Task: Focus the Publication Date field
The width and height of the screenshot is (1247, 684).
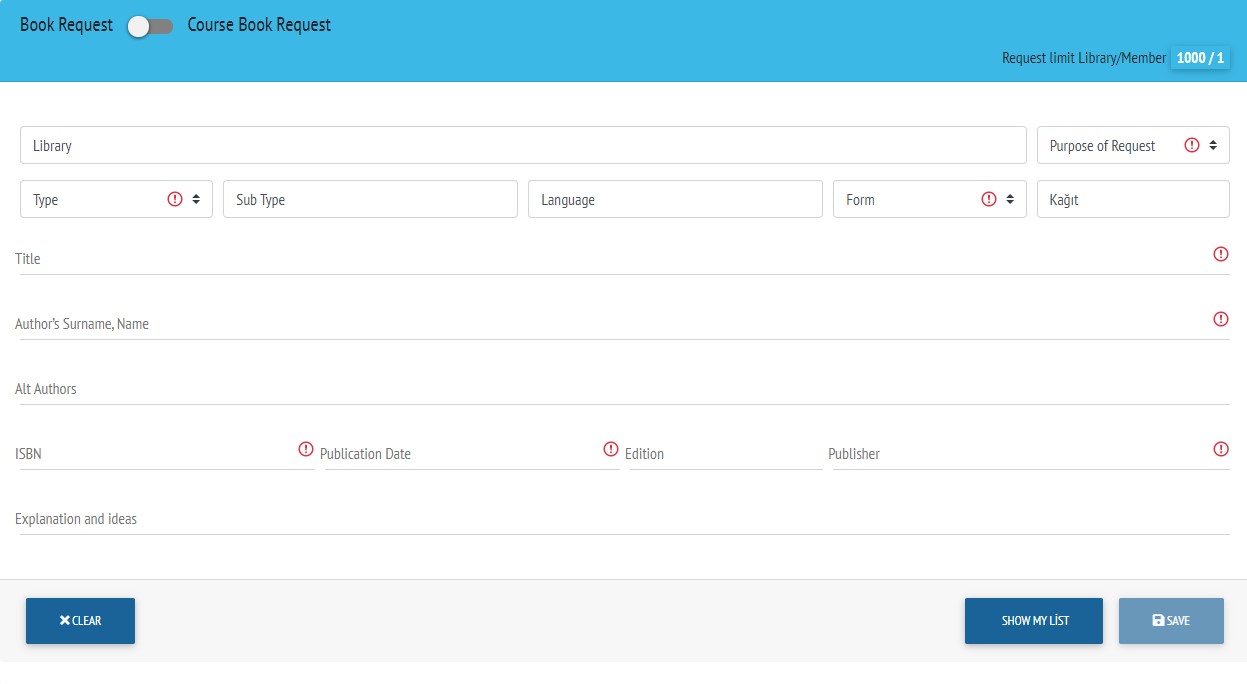Action: (x=472, y=453)
